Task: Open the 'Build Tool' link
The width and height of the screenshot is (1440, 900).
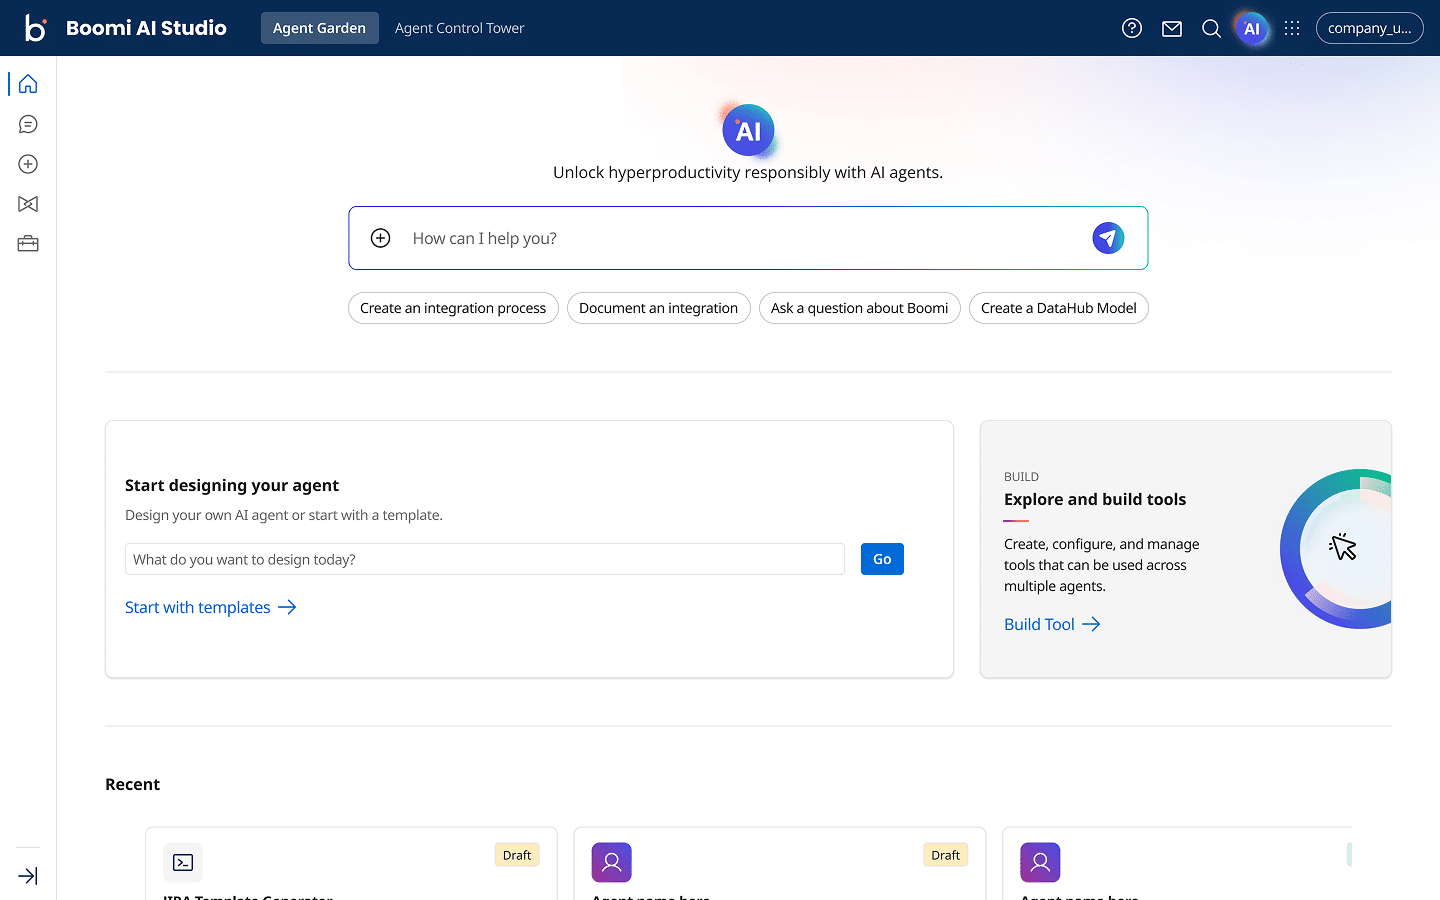Action: [1052, 624]
